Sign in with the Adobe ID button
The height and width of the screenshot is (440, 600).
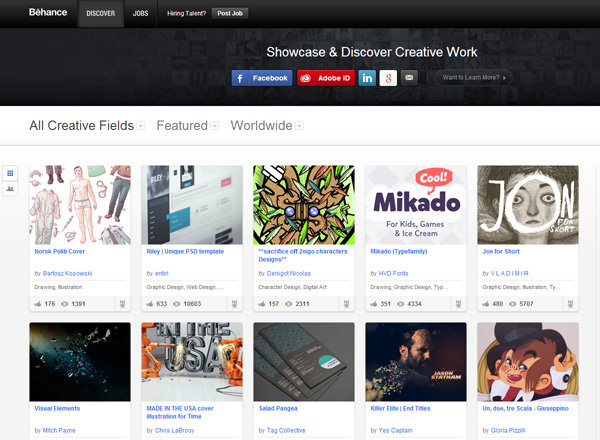click(x=326, y=78)
